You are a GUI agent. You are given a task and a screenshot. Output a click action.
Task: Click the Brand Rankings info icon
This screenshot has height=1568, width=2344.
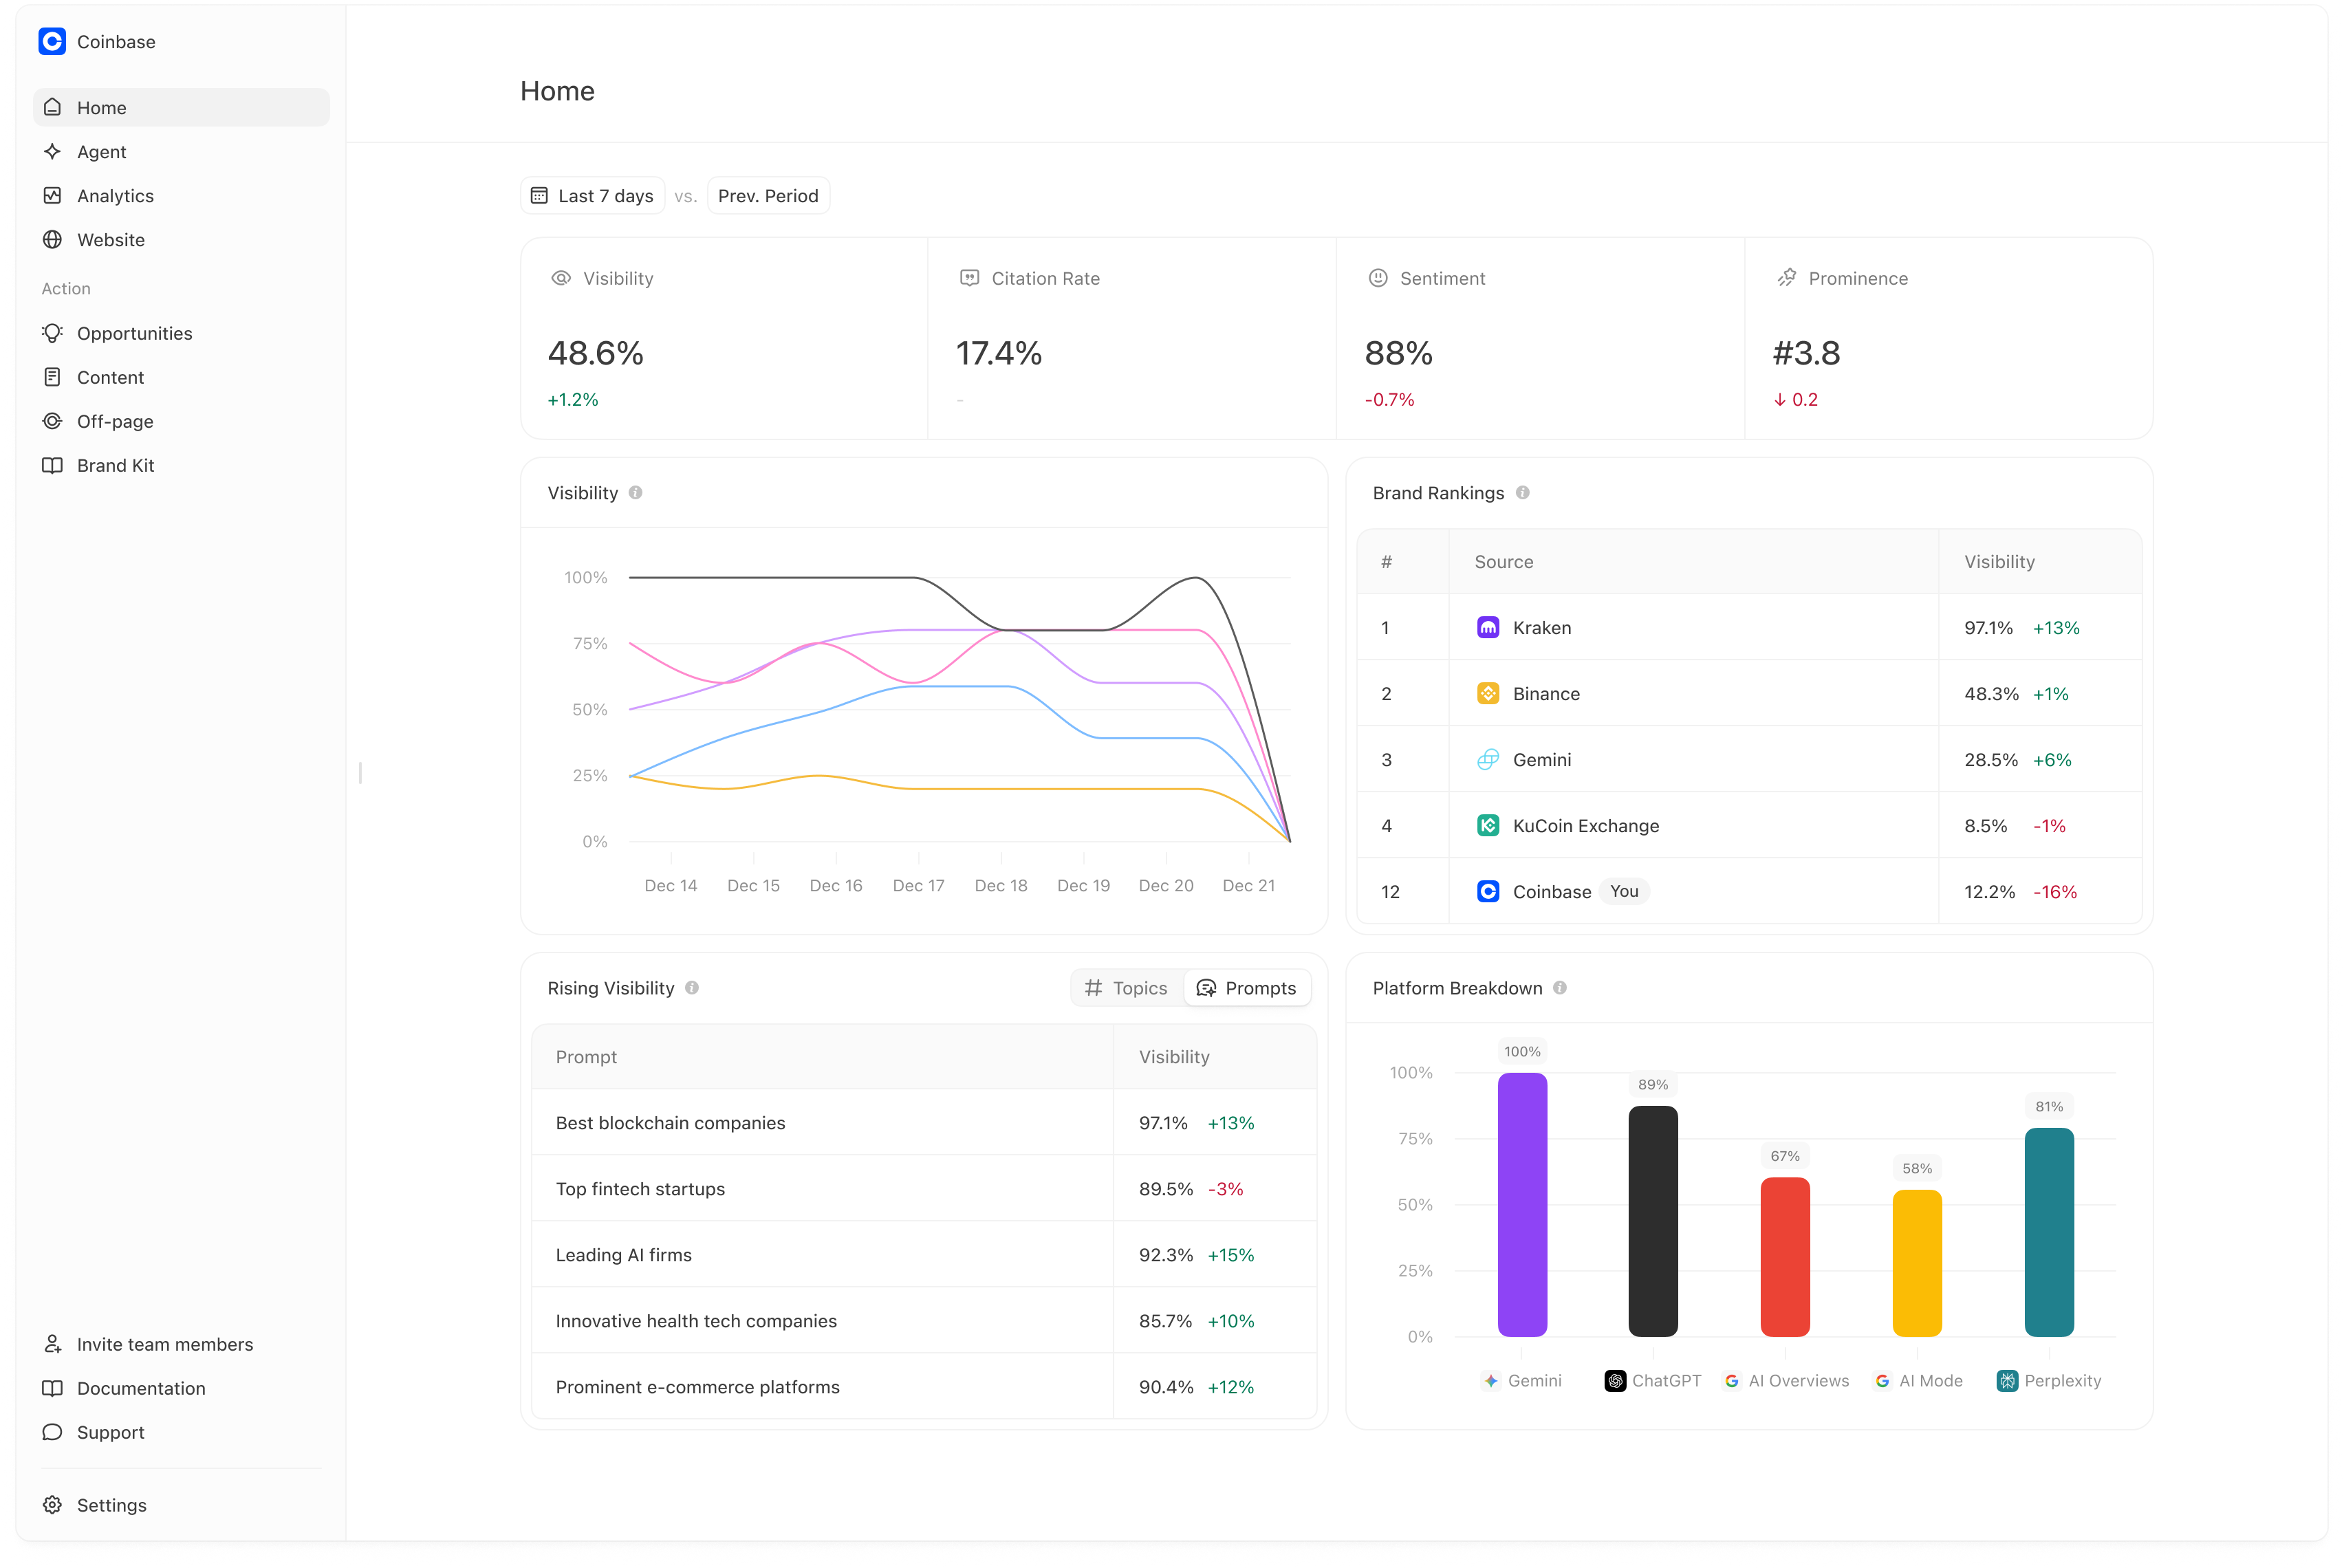(x=1522, y=493)
